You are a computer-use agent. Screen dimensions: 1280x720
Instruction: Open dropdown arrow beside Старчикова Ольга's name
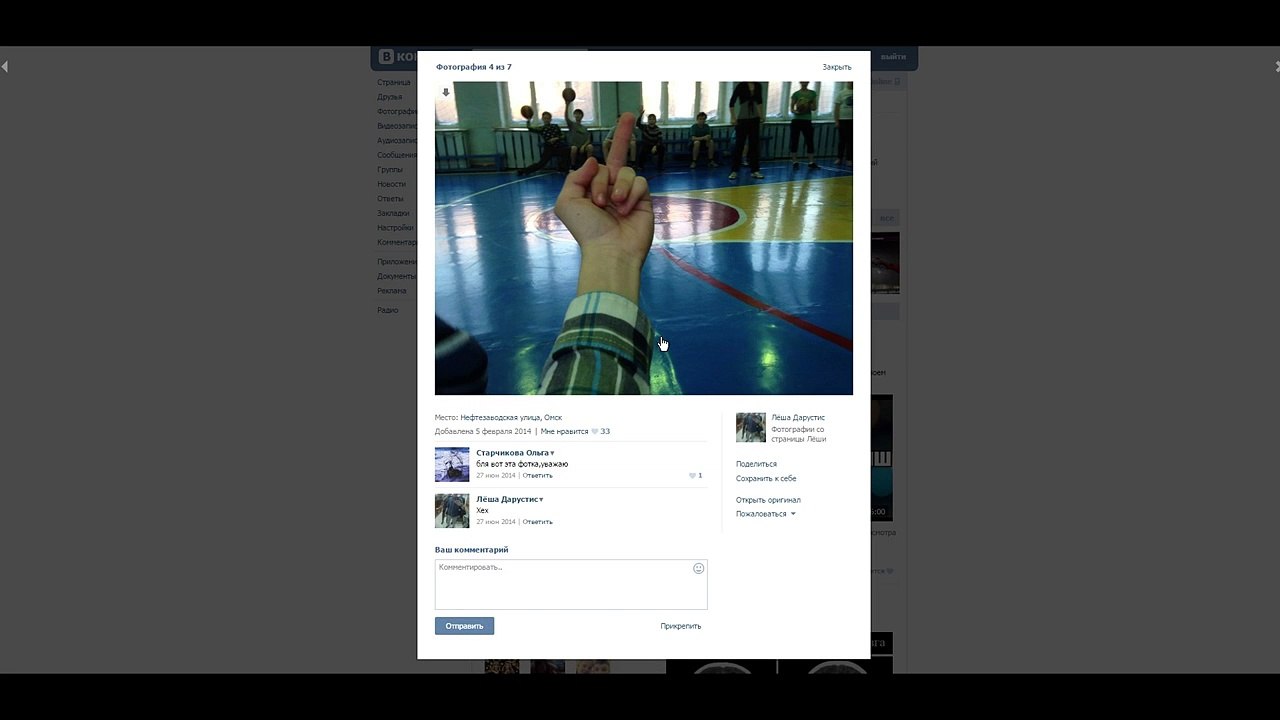coord(552,453)
